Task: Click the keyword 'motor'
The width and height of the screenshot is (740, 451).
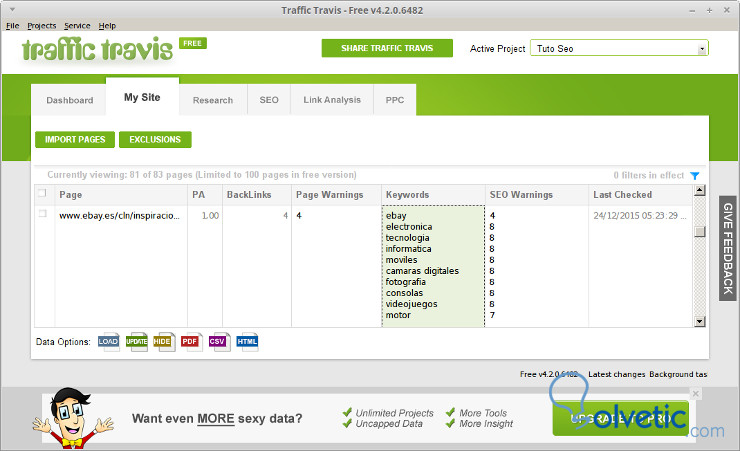Action: pyautogui.click(x=398, y=315)
